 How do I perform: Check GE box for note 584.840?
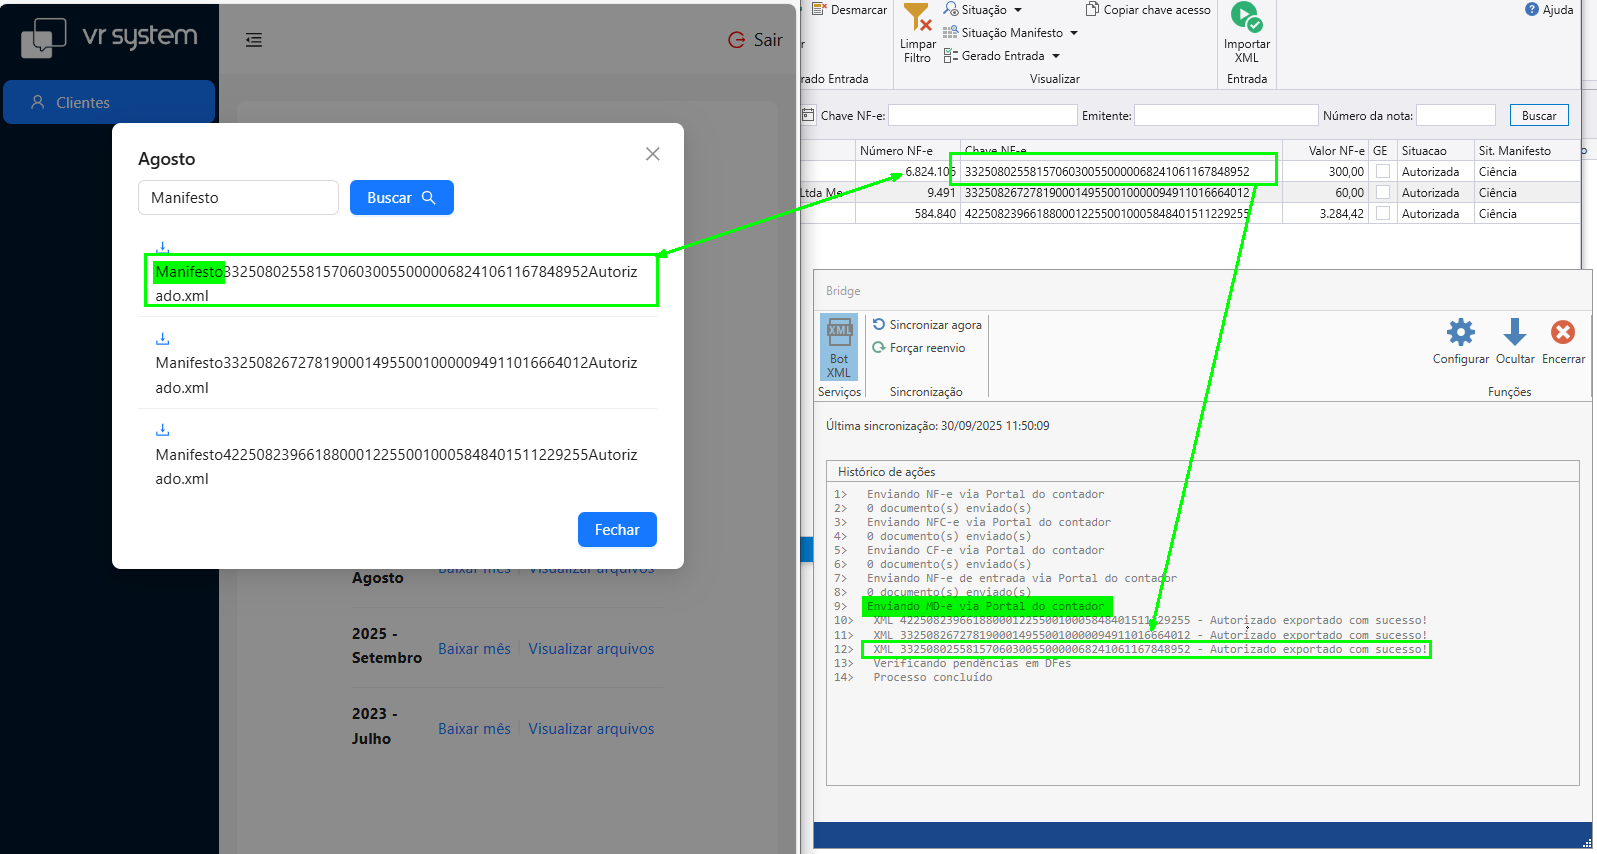point(1382,214)
